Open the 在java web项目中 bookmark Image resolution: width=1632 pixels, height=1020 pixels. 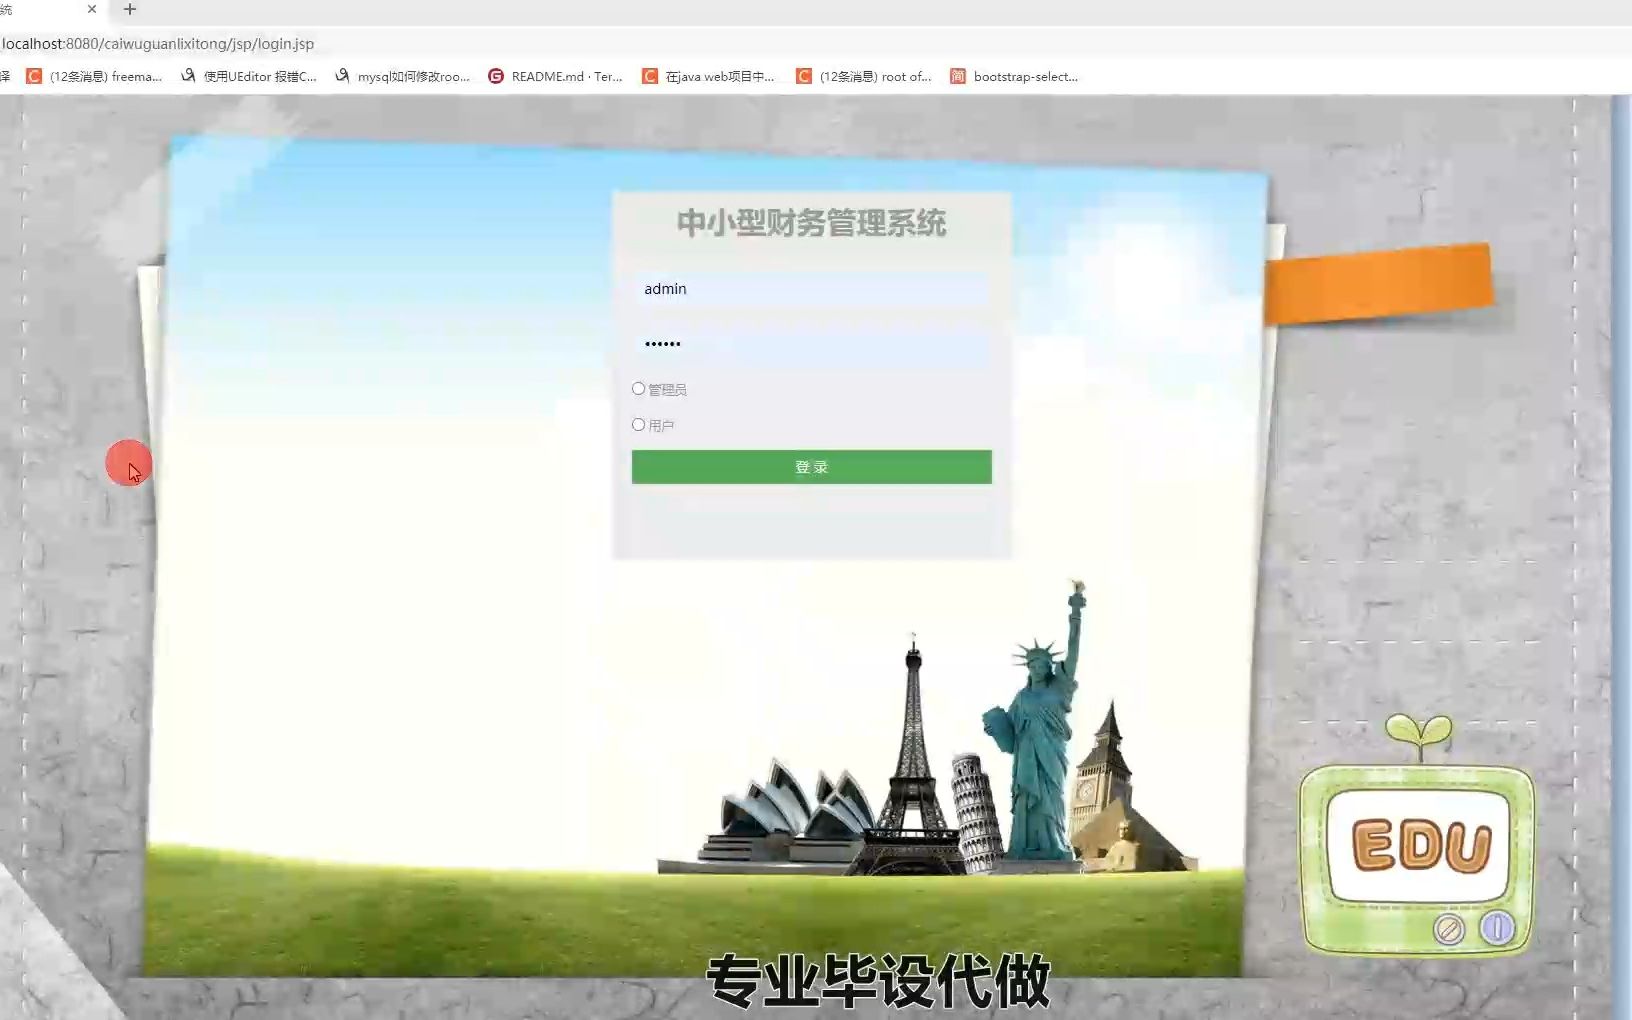click(x=708, y=76)
